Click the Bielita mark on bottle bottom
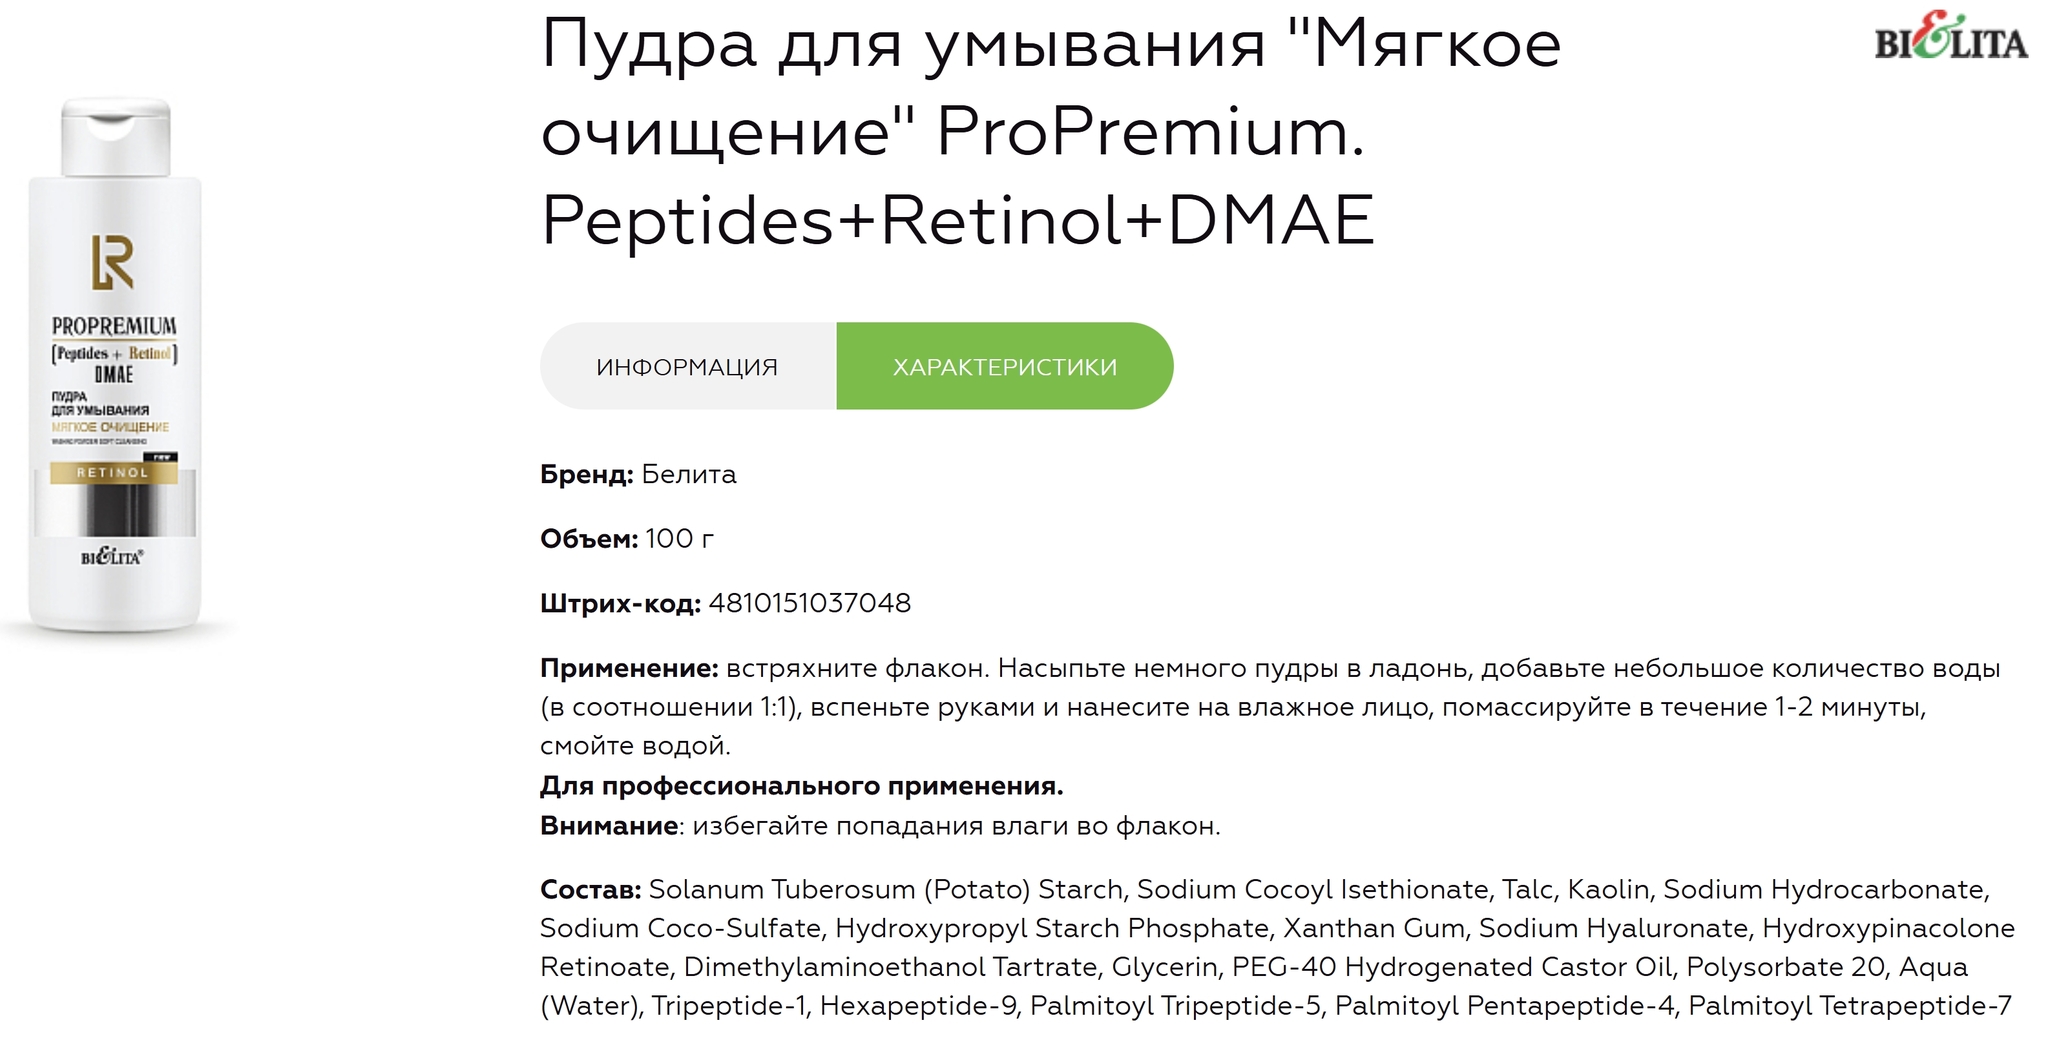Viewport: 2048px width, 1038px height. (x=112, y=557)
